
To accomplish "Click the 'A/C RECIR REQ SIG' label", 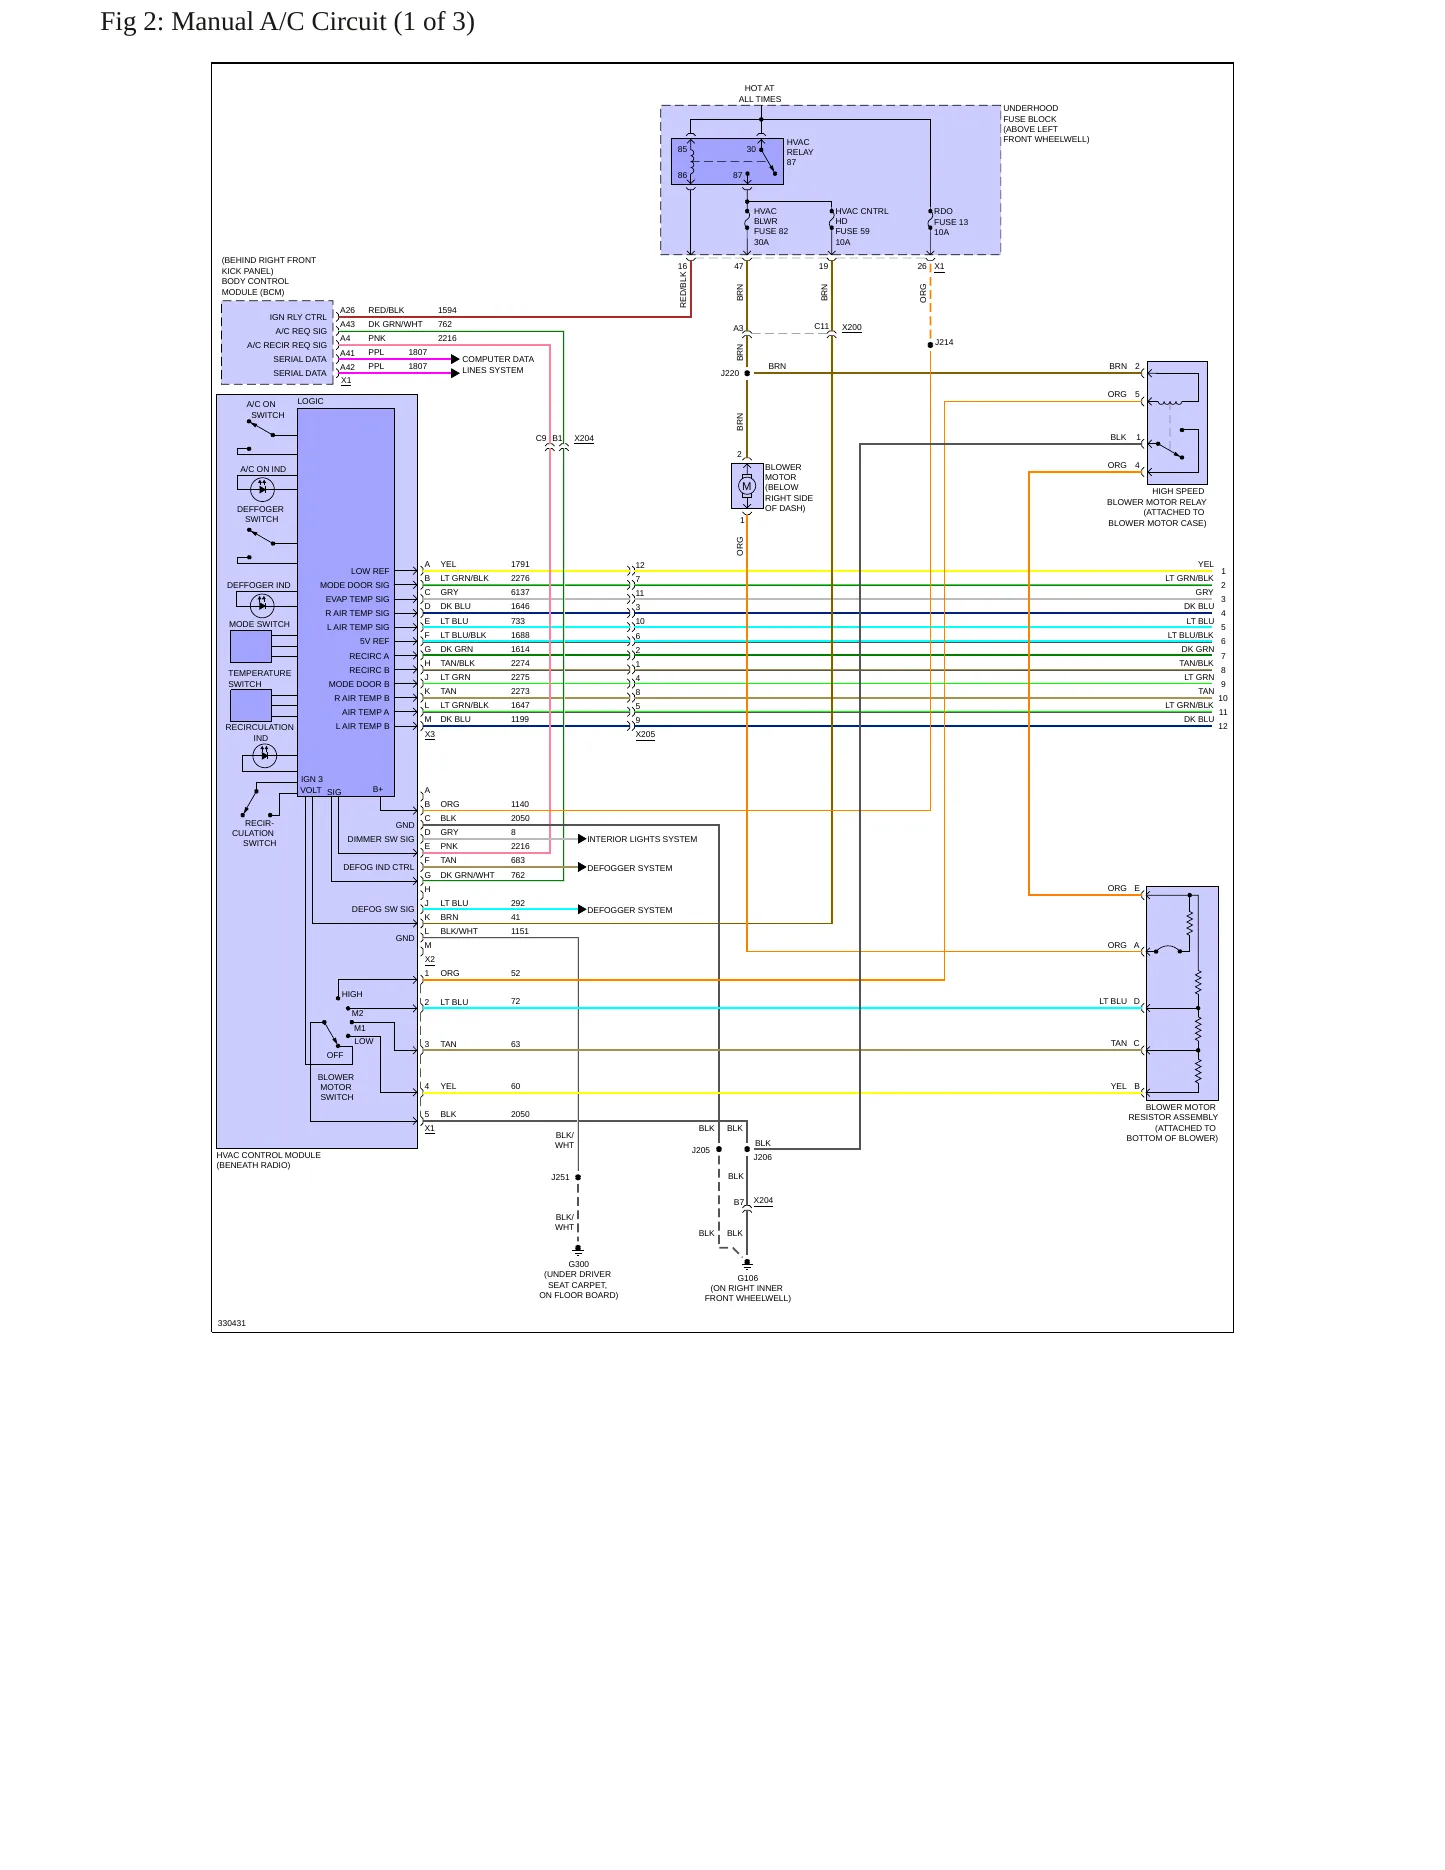I will tap(287, 345).
